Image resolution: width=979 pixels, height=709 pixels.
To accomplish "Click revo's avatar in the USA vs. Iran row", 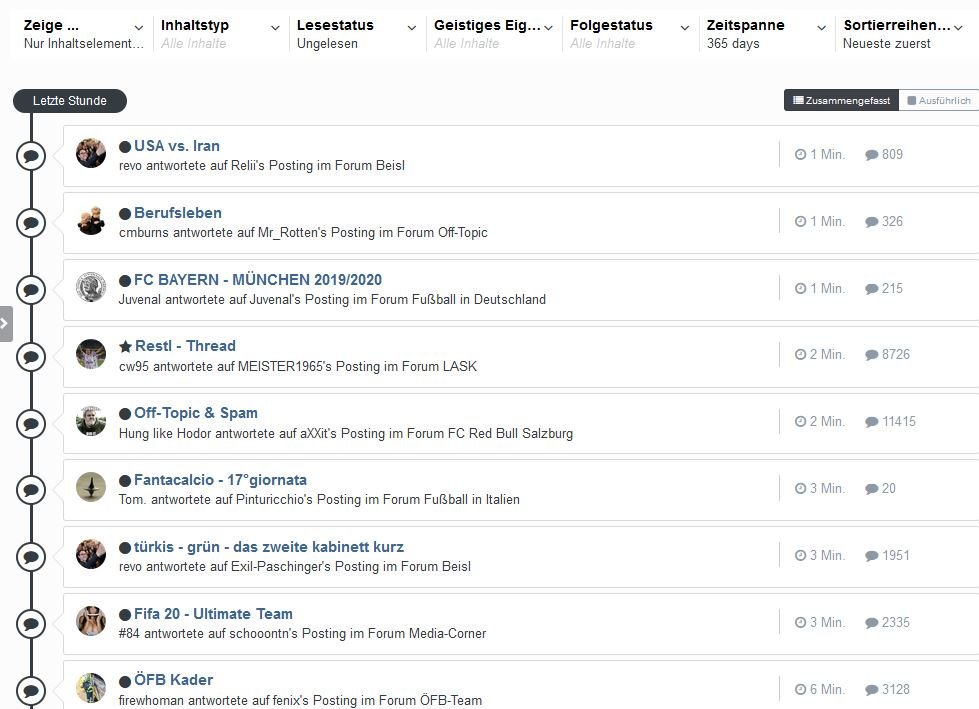I will coord(91,153).
